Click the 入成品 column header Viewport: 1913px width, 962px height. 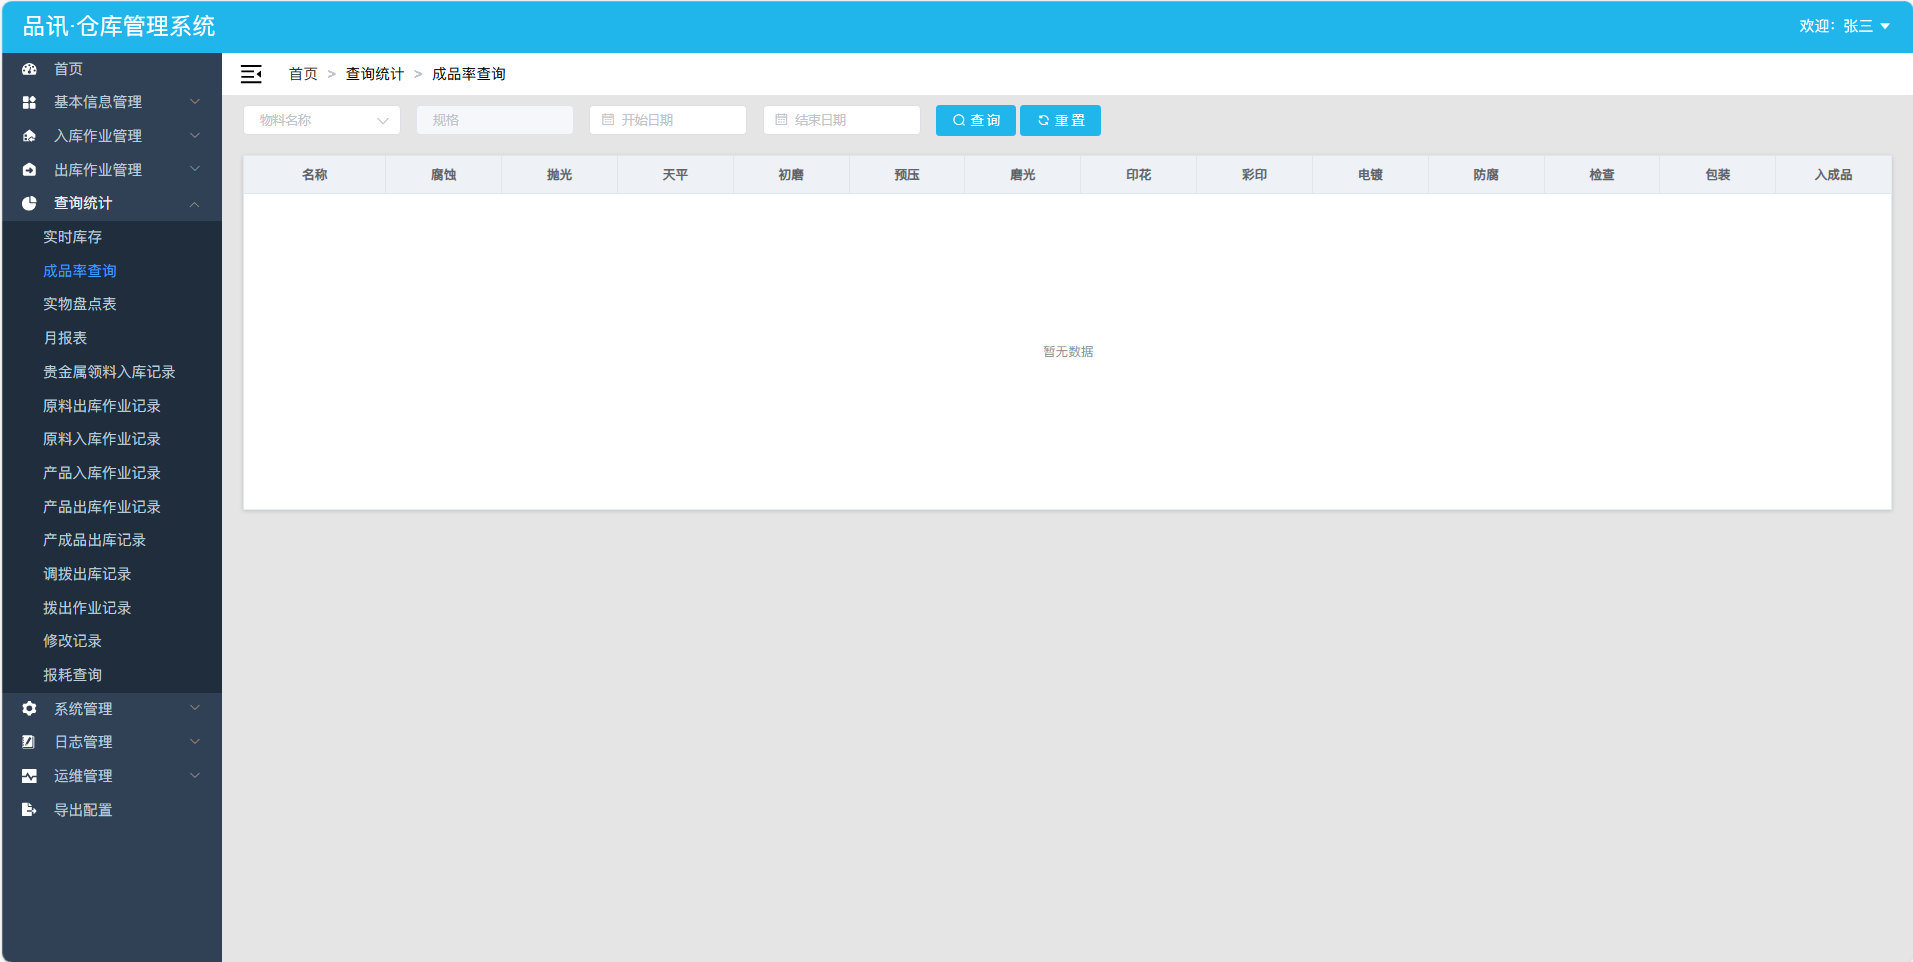(1833, 175)
